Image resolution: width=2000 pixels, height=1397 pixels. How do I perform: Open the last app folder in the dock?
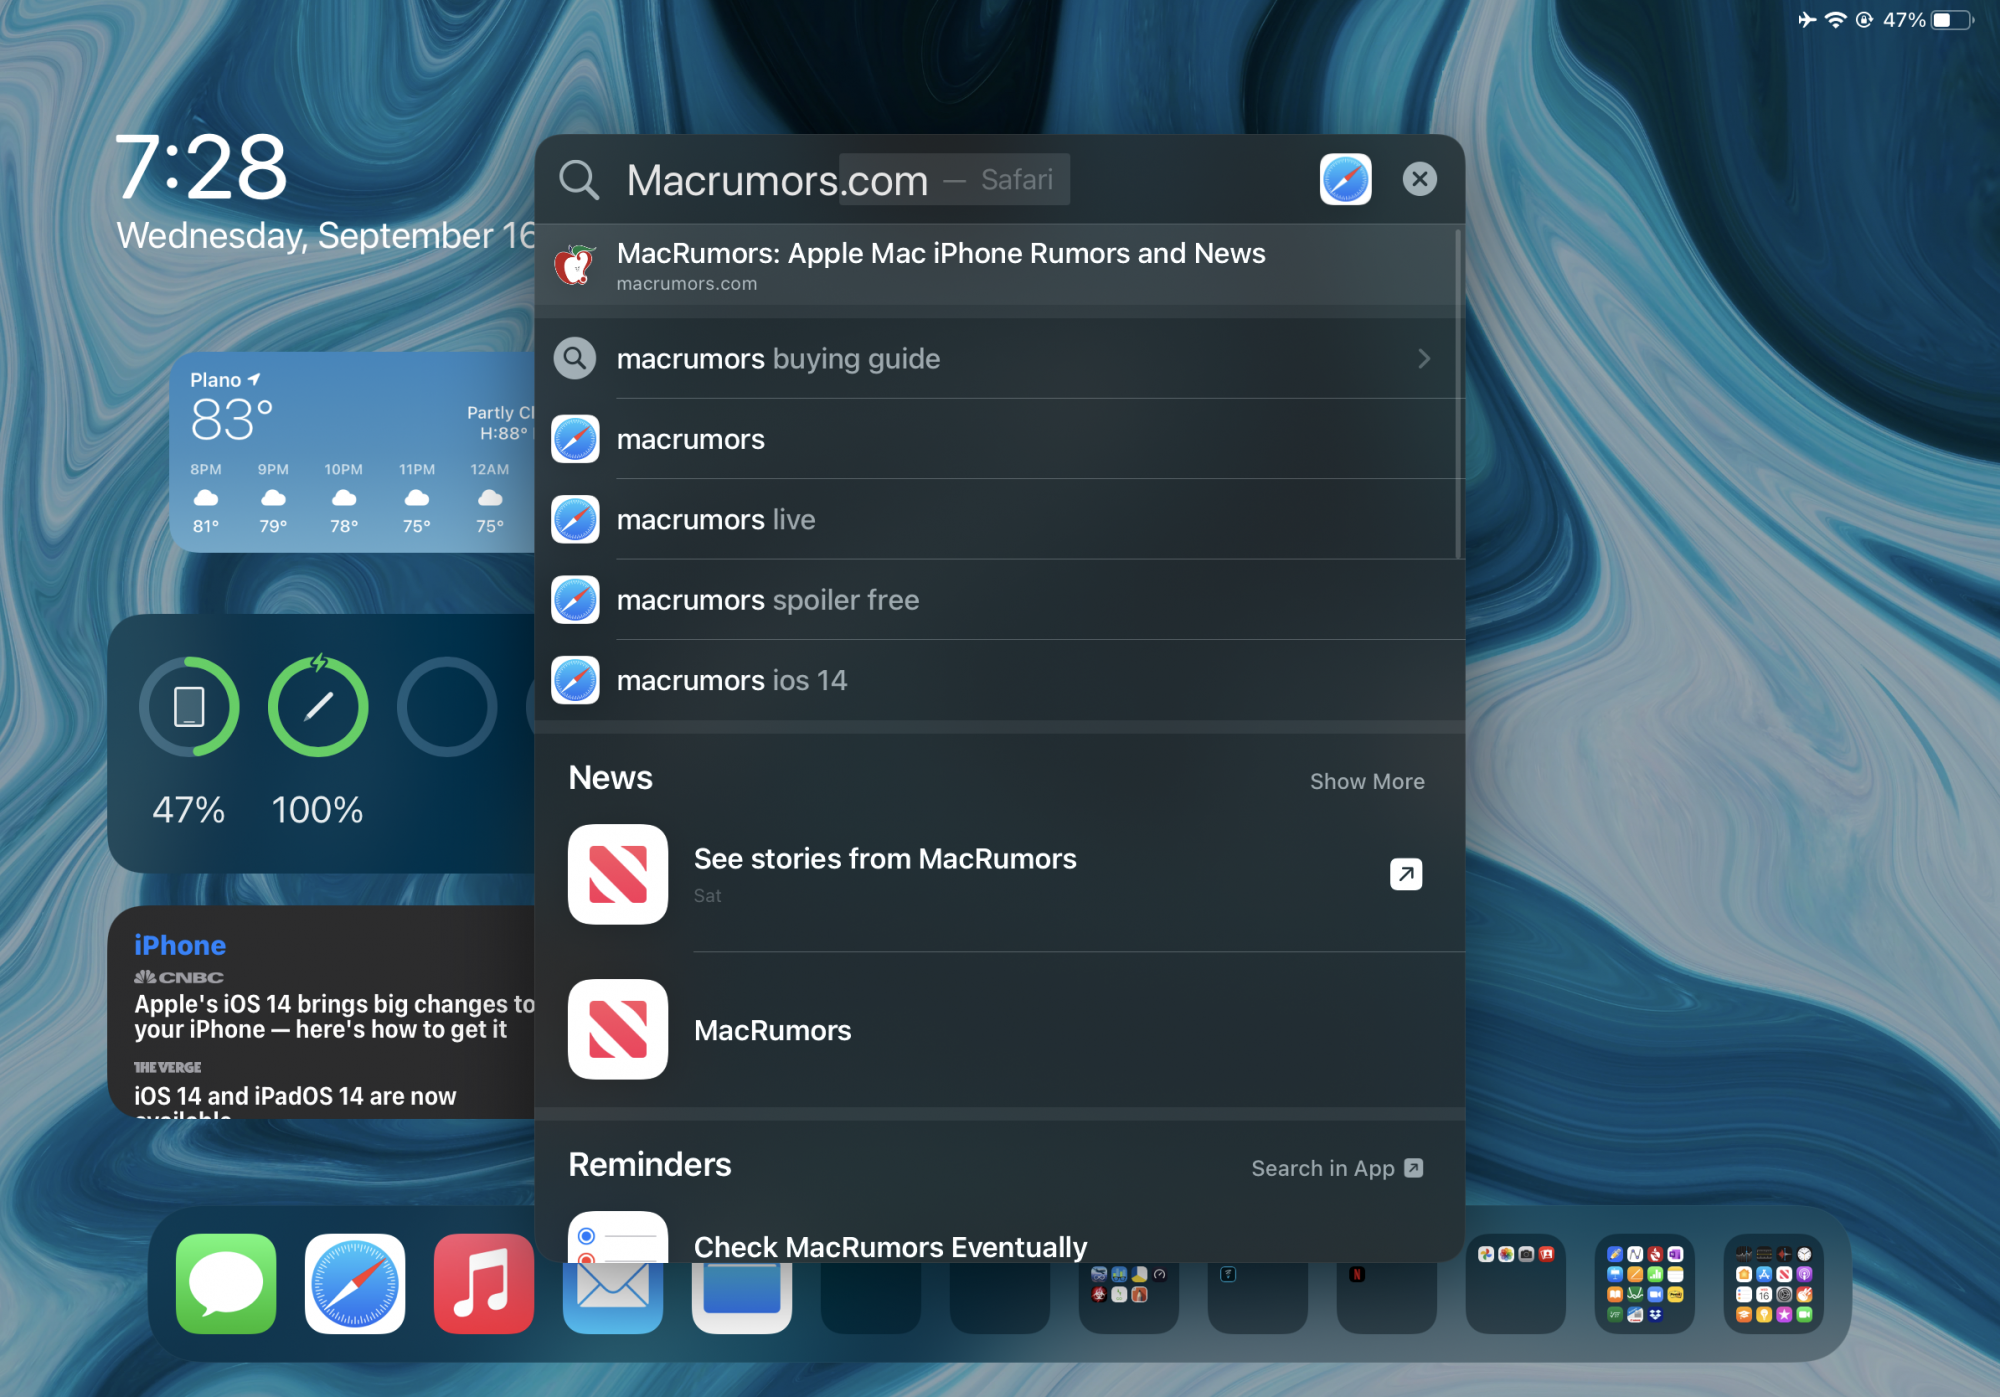[1773, 1283]
